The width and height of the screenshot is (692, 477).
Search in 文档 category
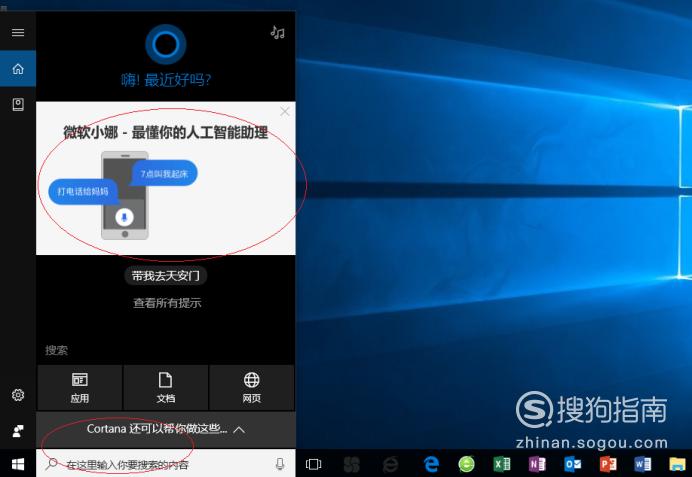165,387
